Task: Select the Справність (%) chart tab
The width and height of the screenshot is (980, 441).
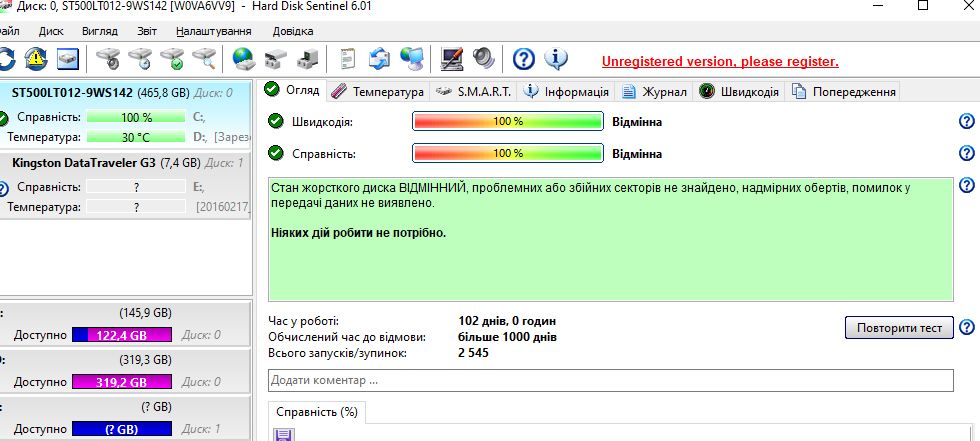Action: click(x=316, y=412)
